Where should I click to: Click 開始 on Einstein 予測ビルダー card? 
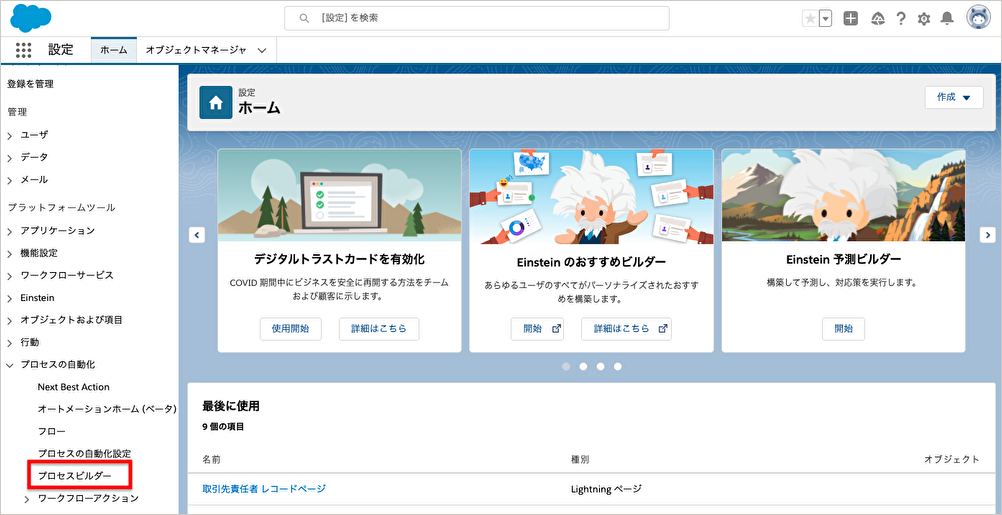point(843,329)
